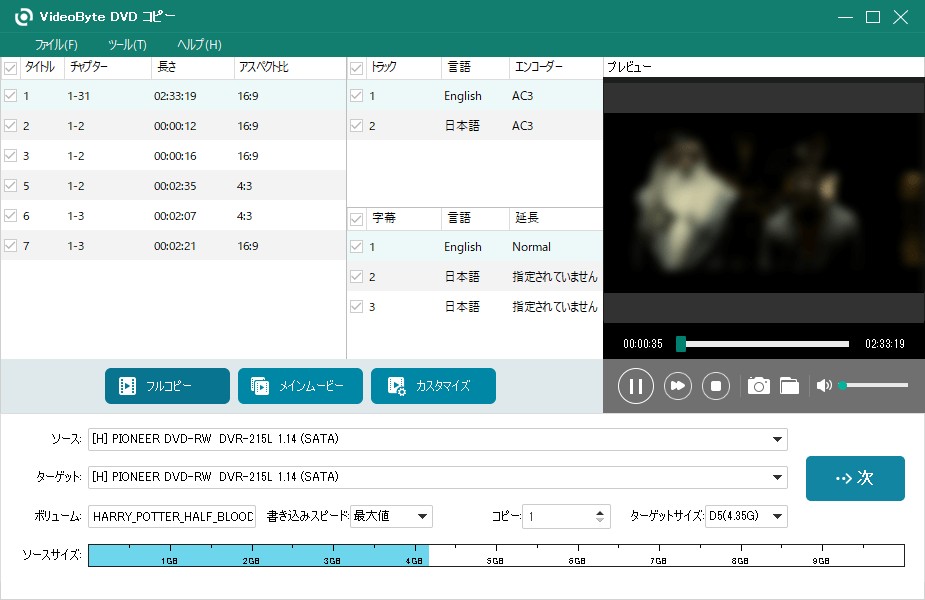This screenshot has width=925, height=600.
Task: Select the 02:33:19 length cell
Action: [x=175, y=96]
